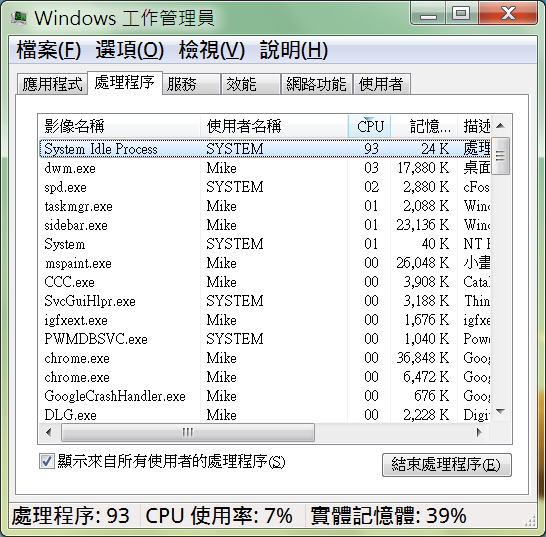The image size is (546, 537).
Task: Open the 說明(H) menu
Action: 294,50
